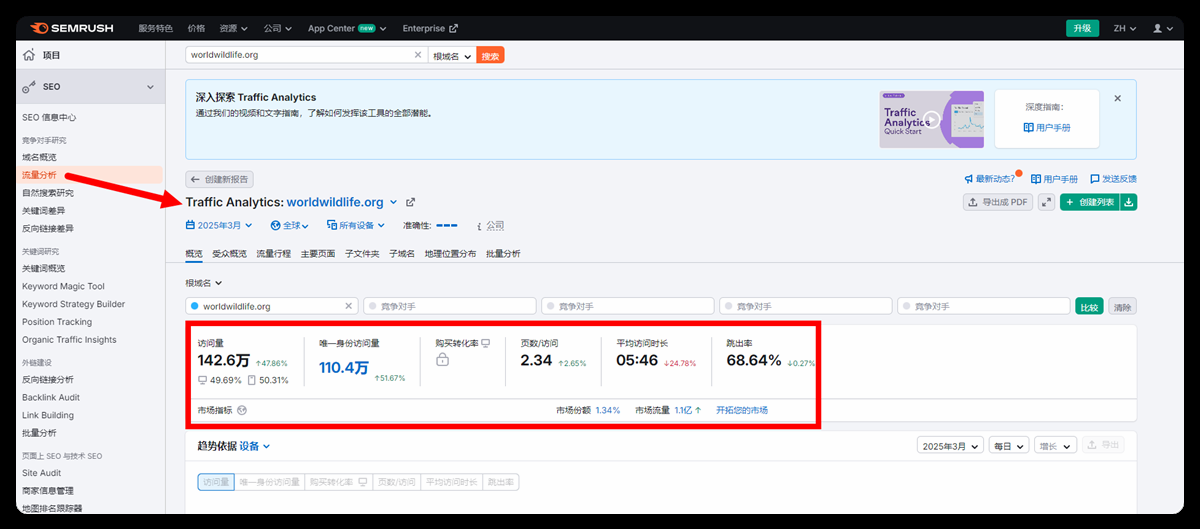Switch to the 子文件夹 tab

[x=362, y=254]
